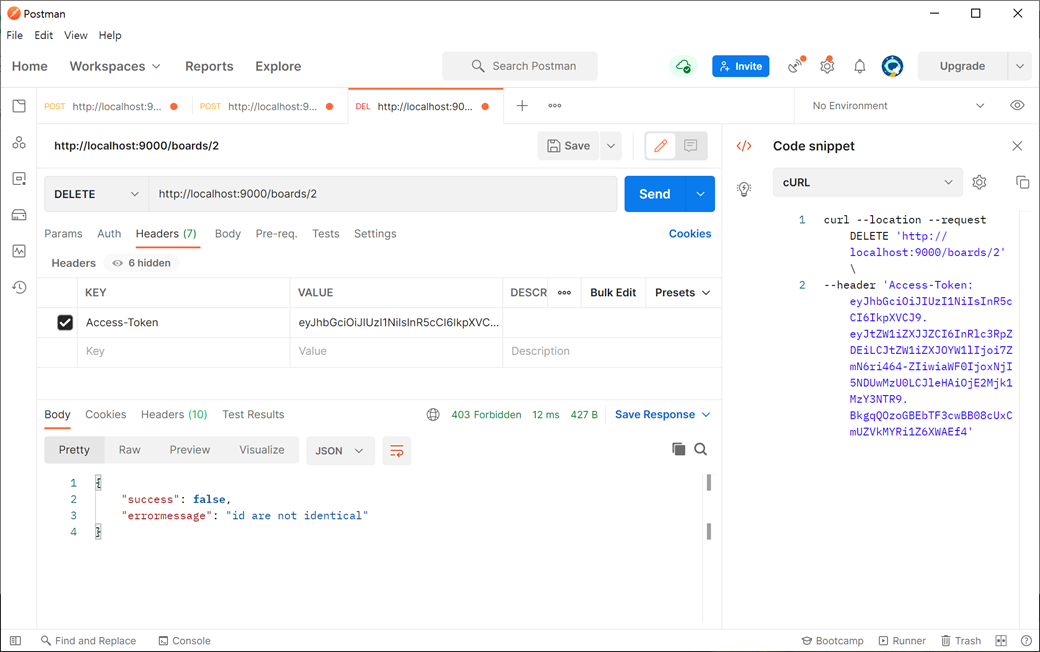This screenshot has height=652, width=1040.
Task: Click the blue Send button
Action: (x=655, y=194)
